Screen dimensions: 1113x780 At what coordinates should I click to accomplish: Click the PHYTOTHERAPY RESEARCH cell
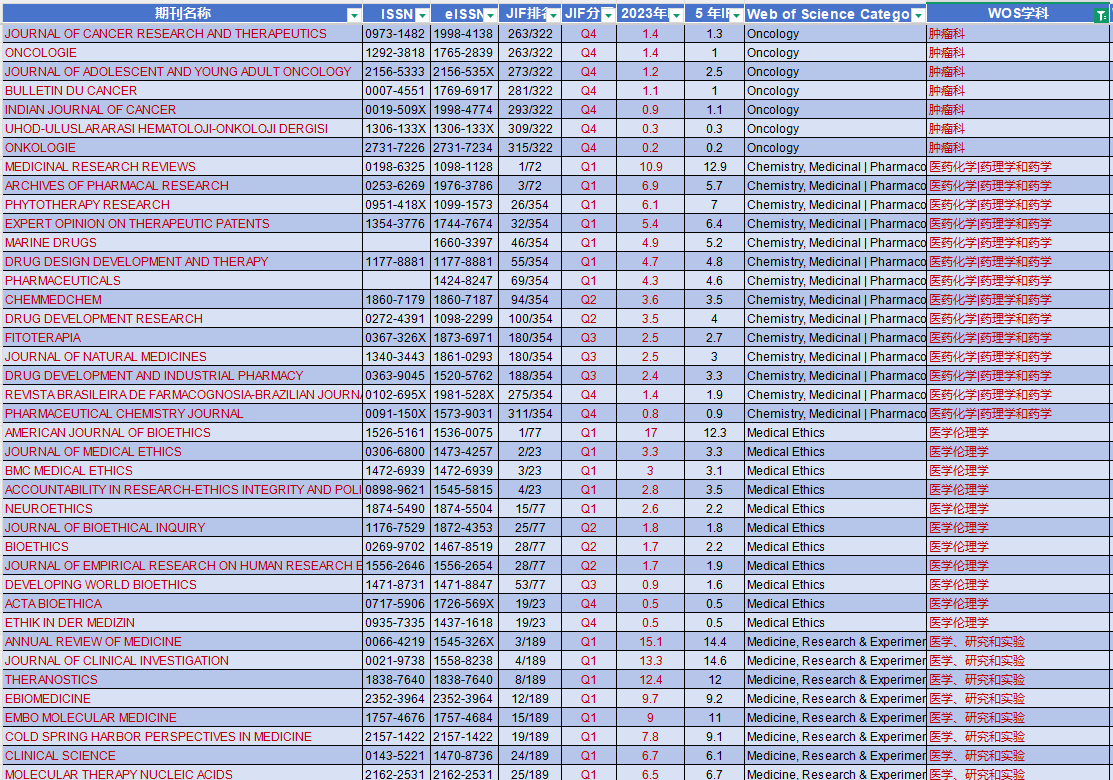coord(182,204)
